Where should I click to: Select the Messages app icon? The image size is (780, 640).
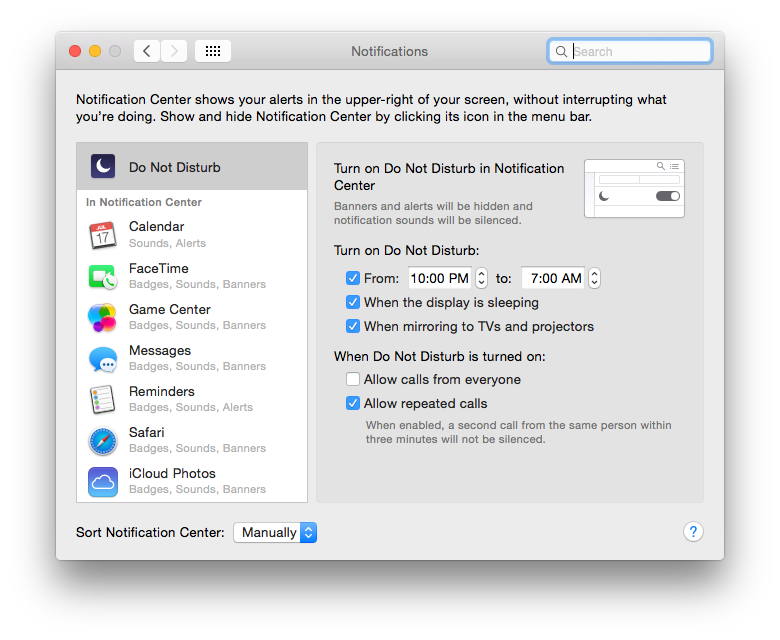point(103,359)
